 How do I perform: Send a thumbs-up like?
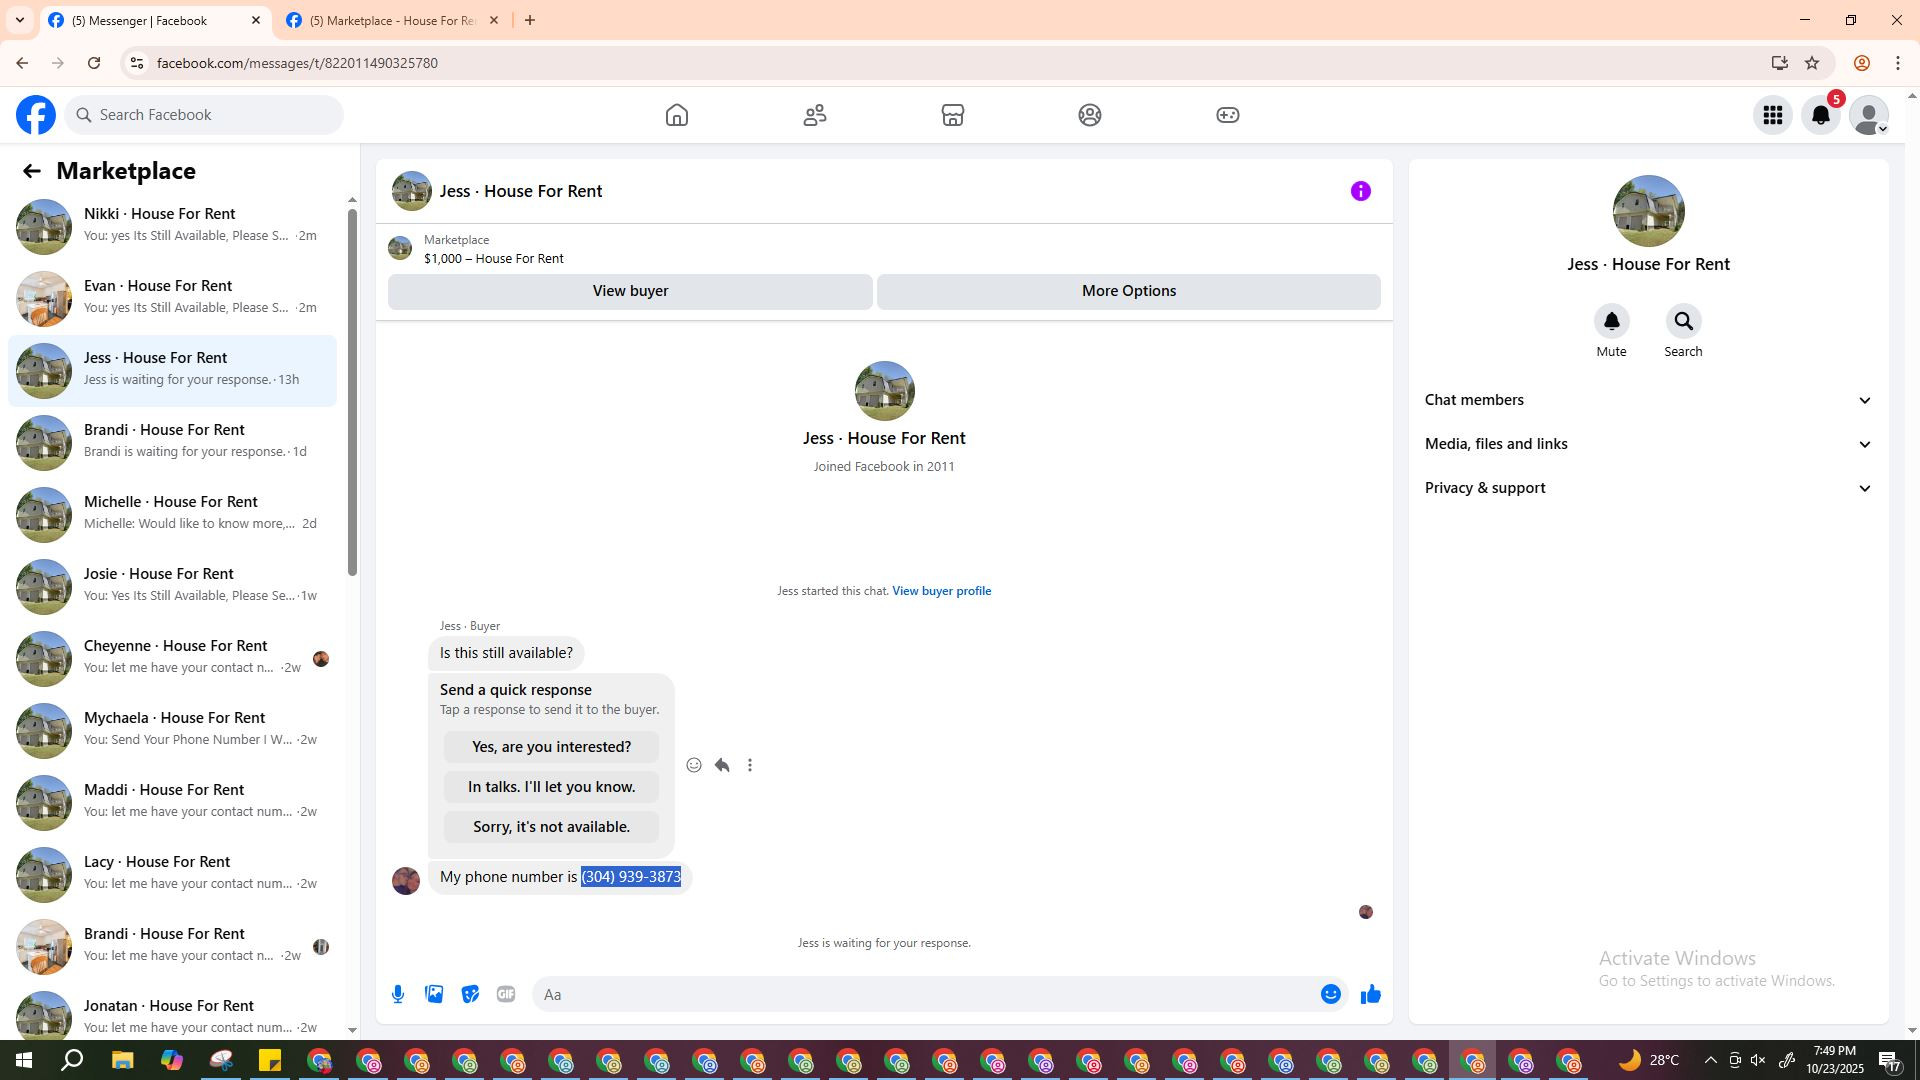pyautogui.click(x=1370, y=994)
